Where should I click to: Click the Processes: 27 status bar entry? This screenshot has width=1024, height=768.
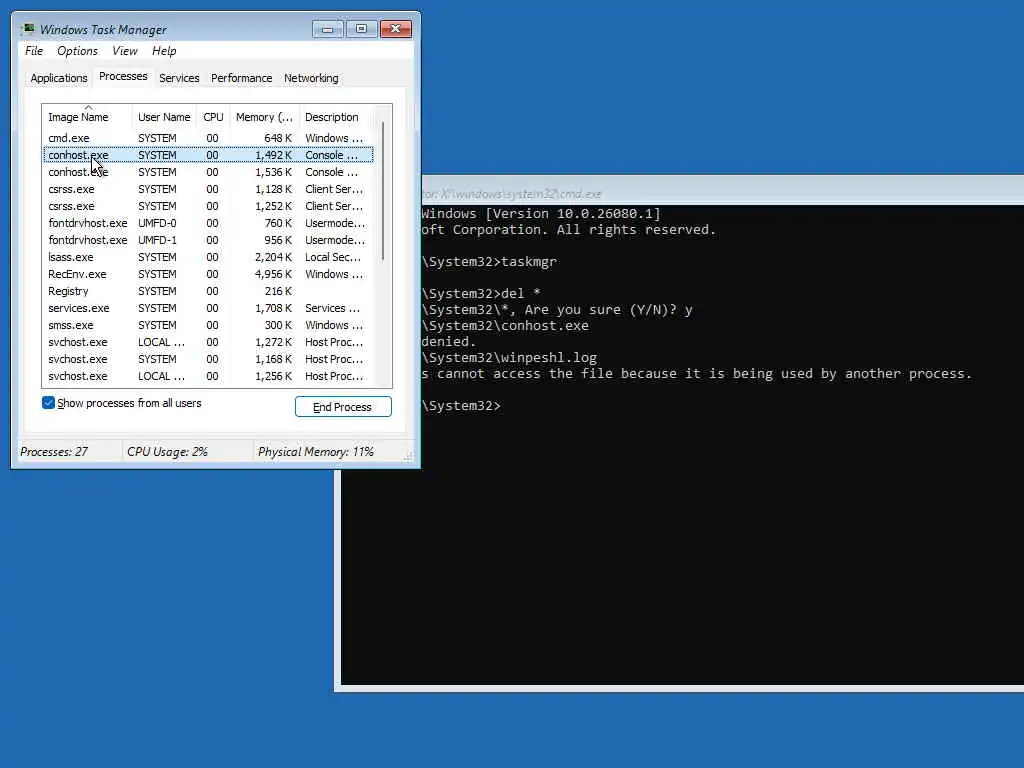[54, 452]
